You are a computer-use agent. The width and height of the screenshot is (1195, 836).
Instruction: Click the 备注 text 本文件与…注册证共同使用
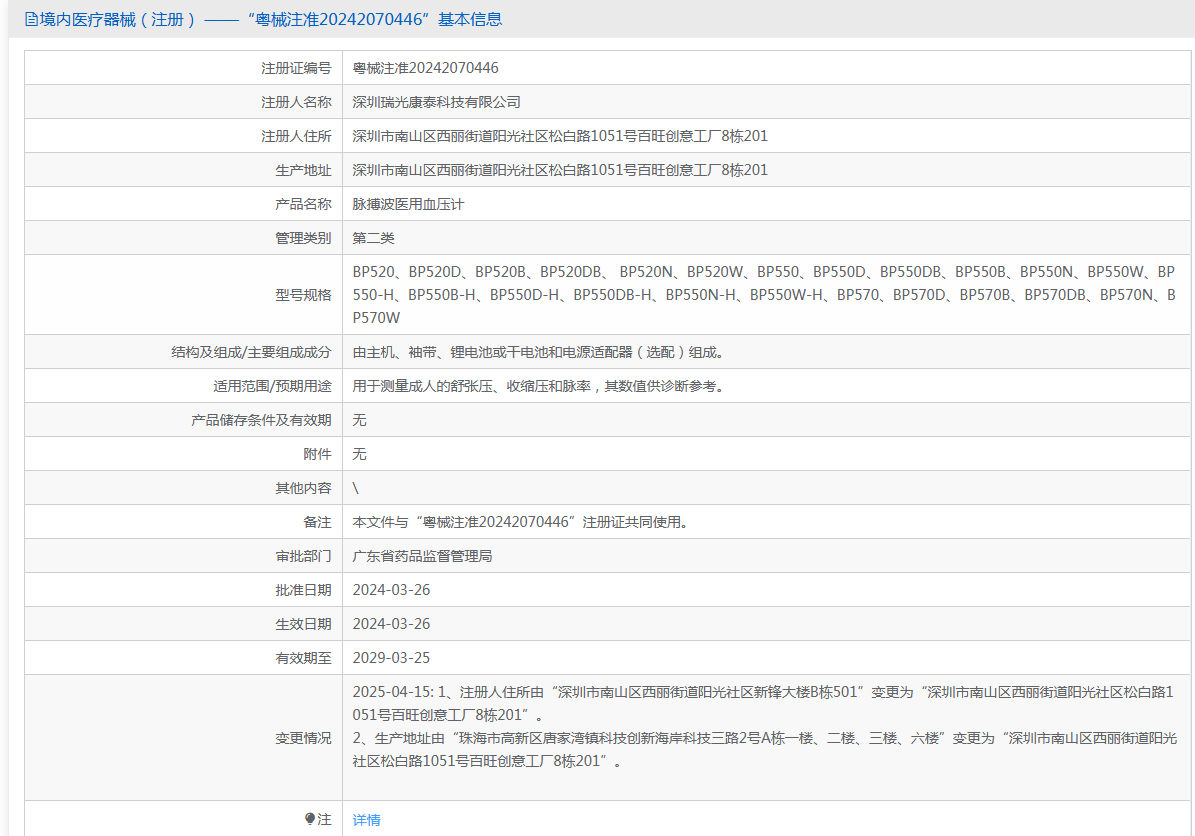(x=520, y=522)
